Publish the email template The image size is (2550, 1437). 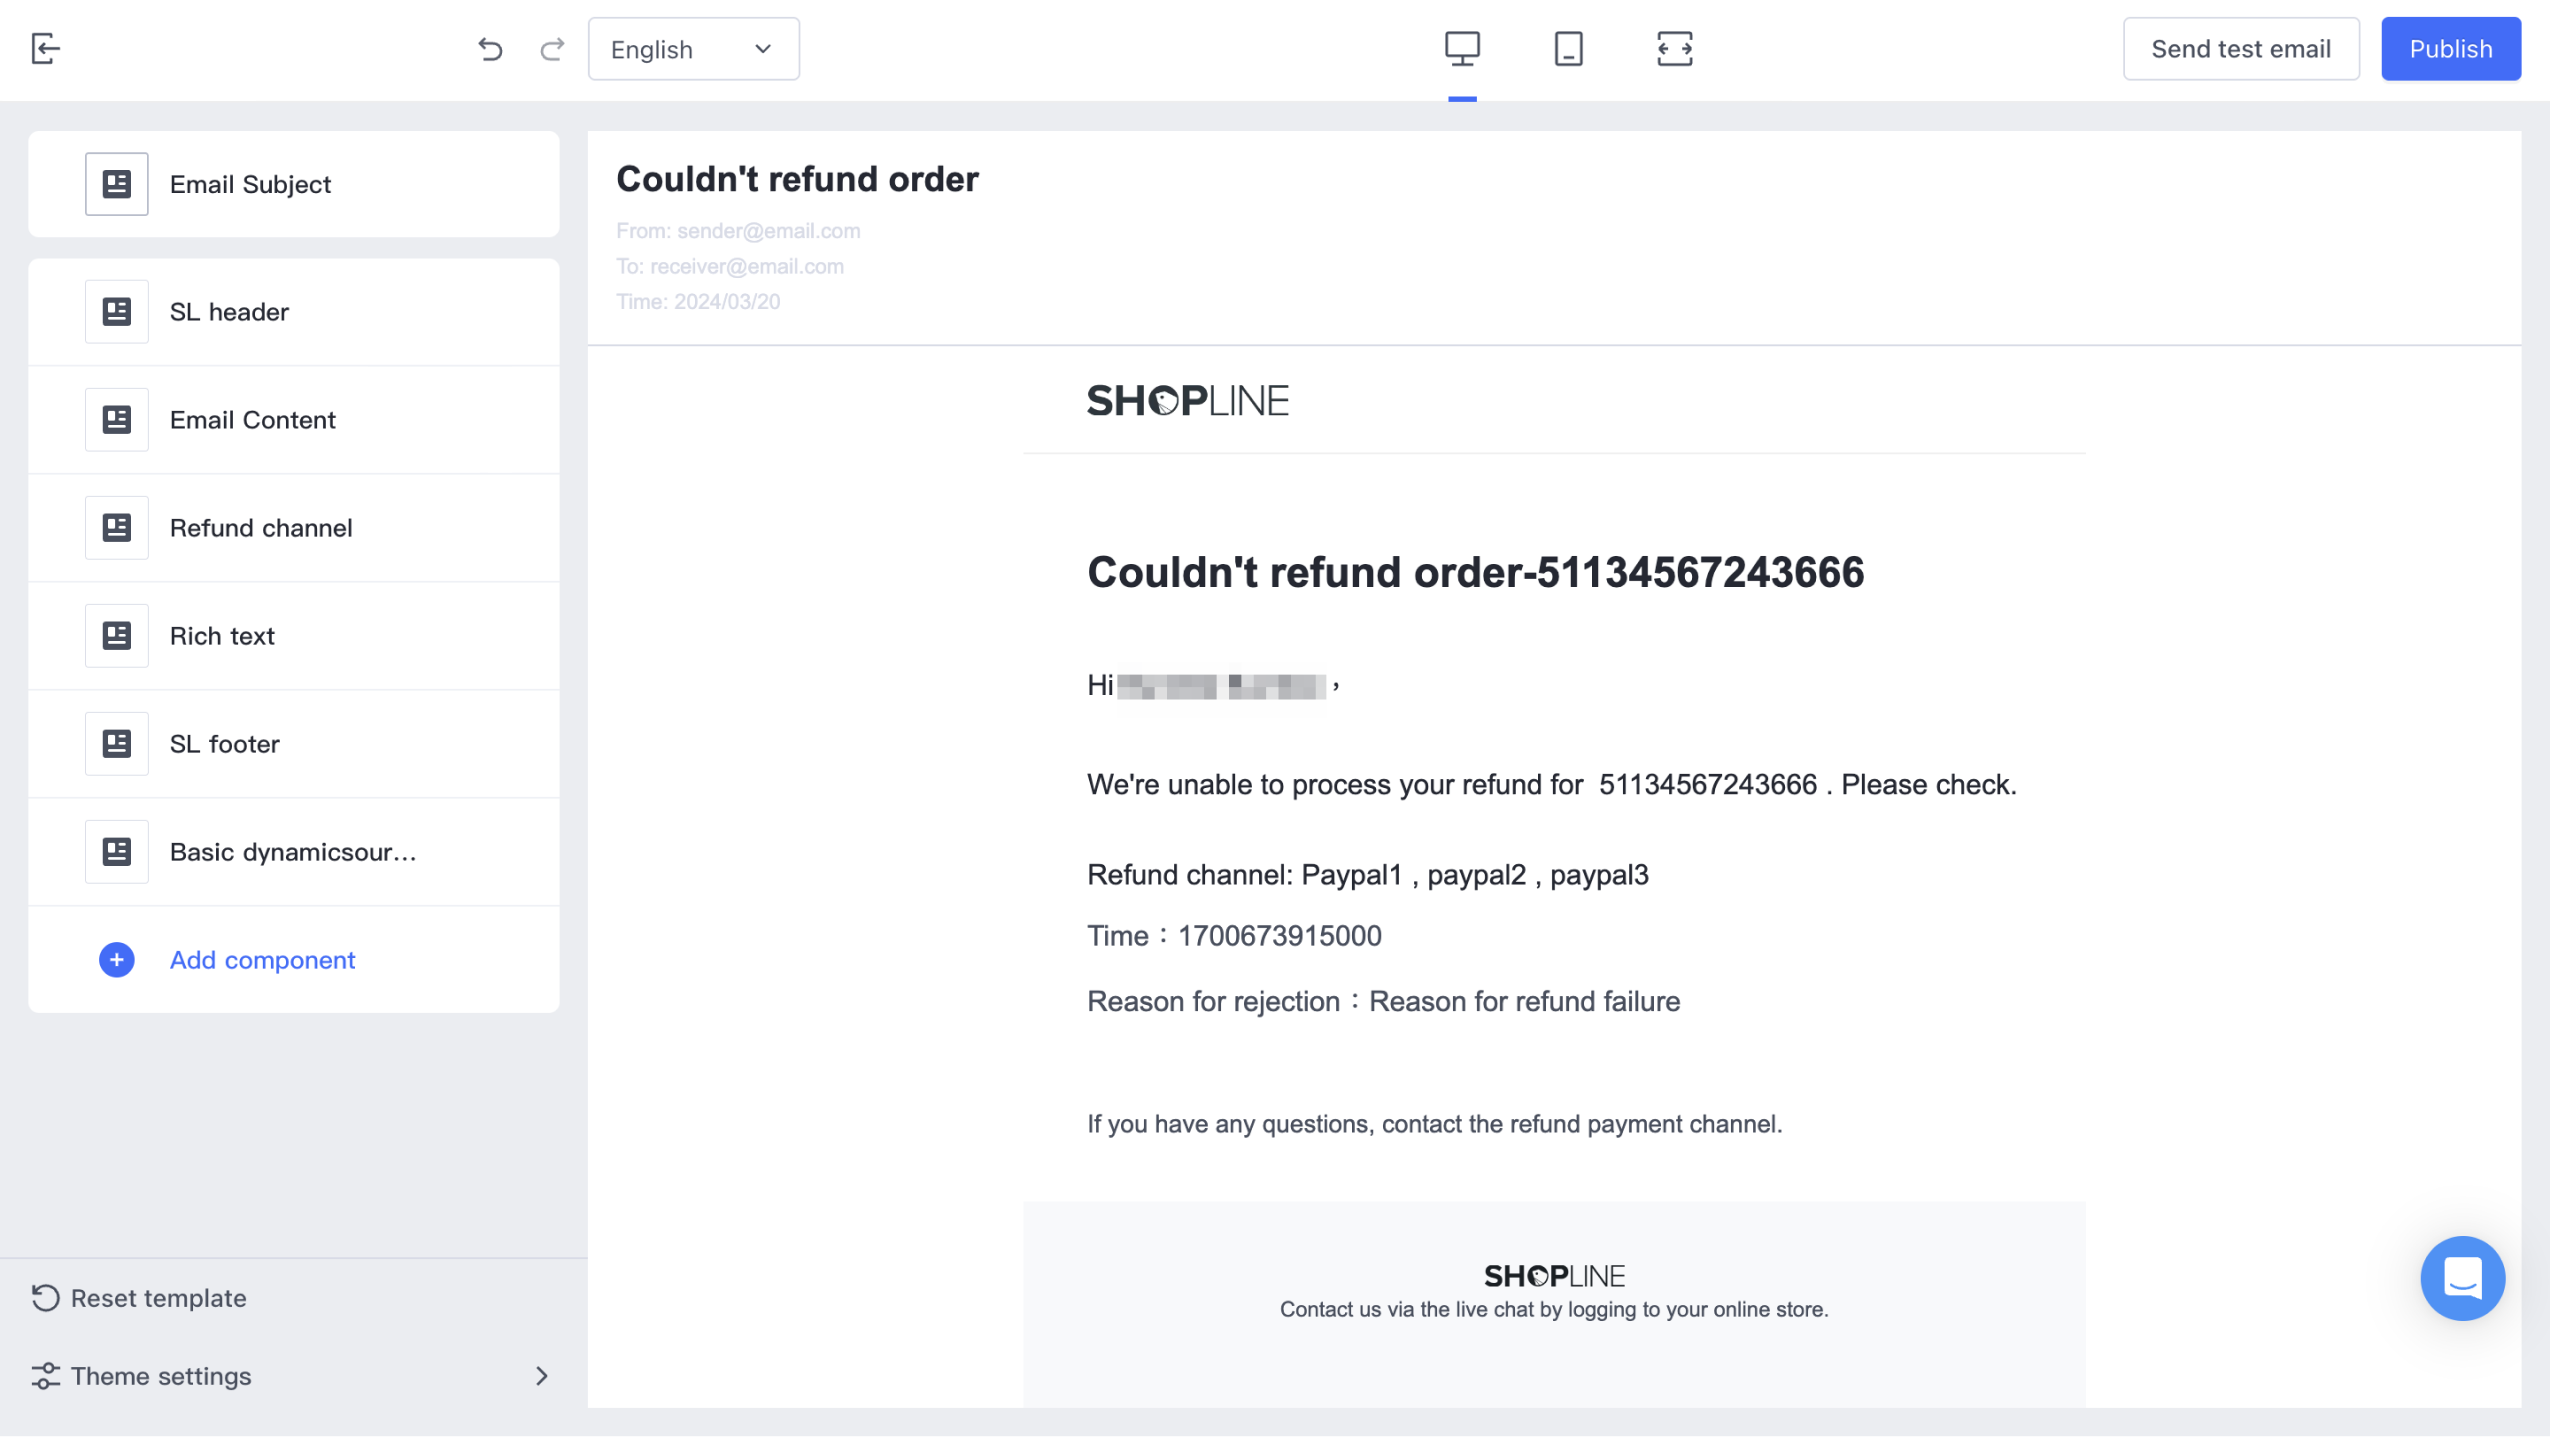click(2450, 49)
